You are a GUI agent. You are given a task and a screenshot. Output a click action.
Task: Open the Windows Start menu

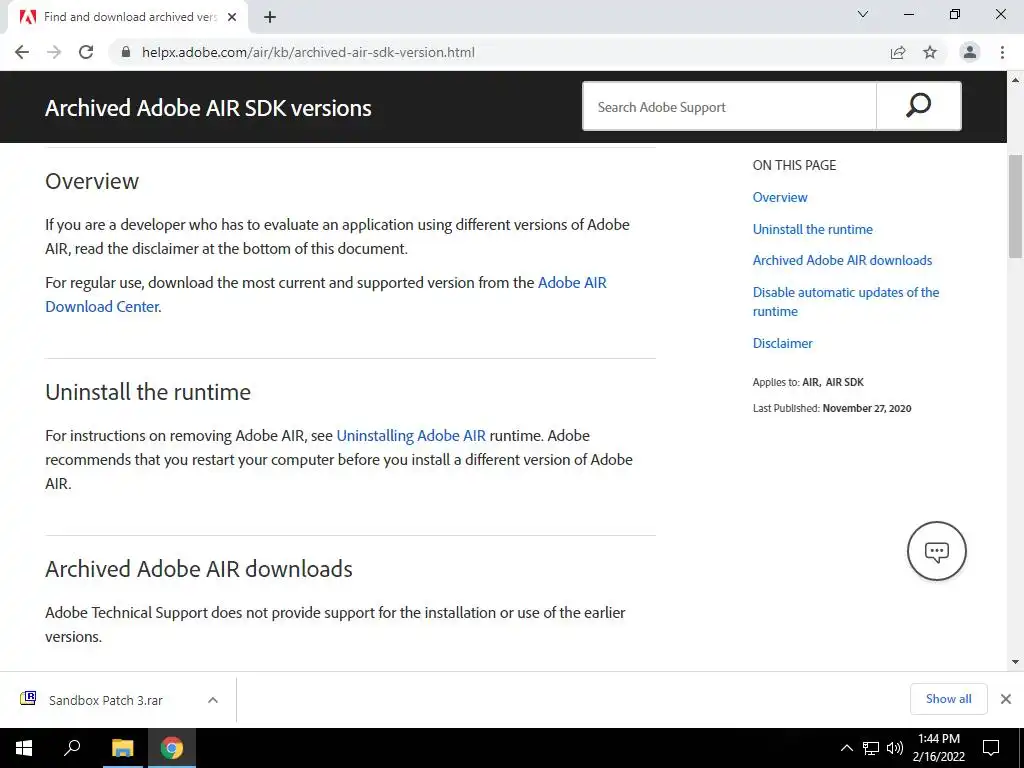pyautogui.click(x=24, y=748)
